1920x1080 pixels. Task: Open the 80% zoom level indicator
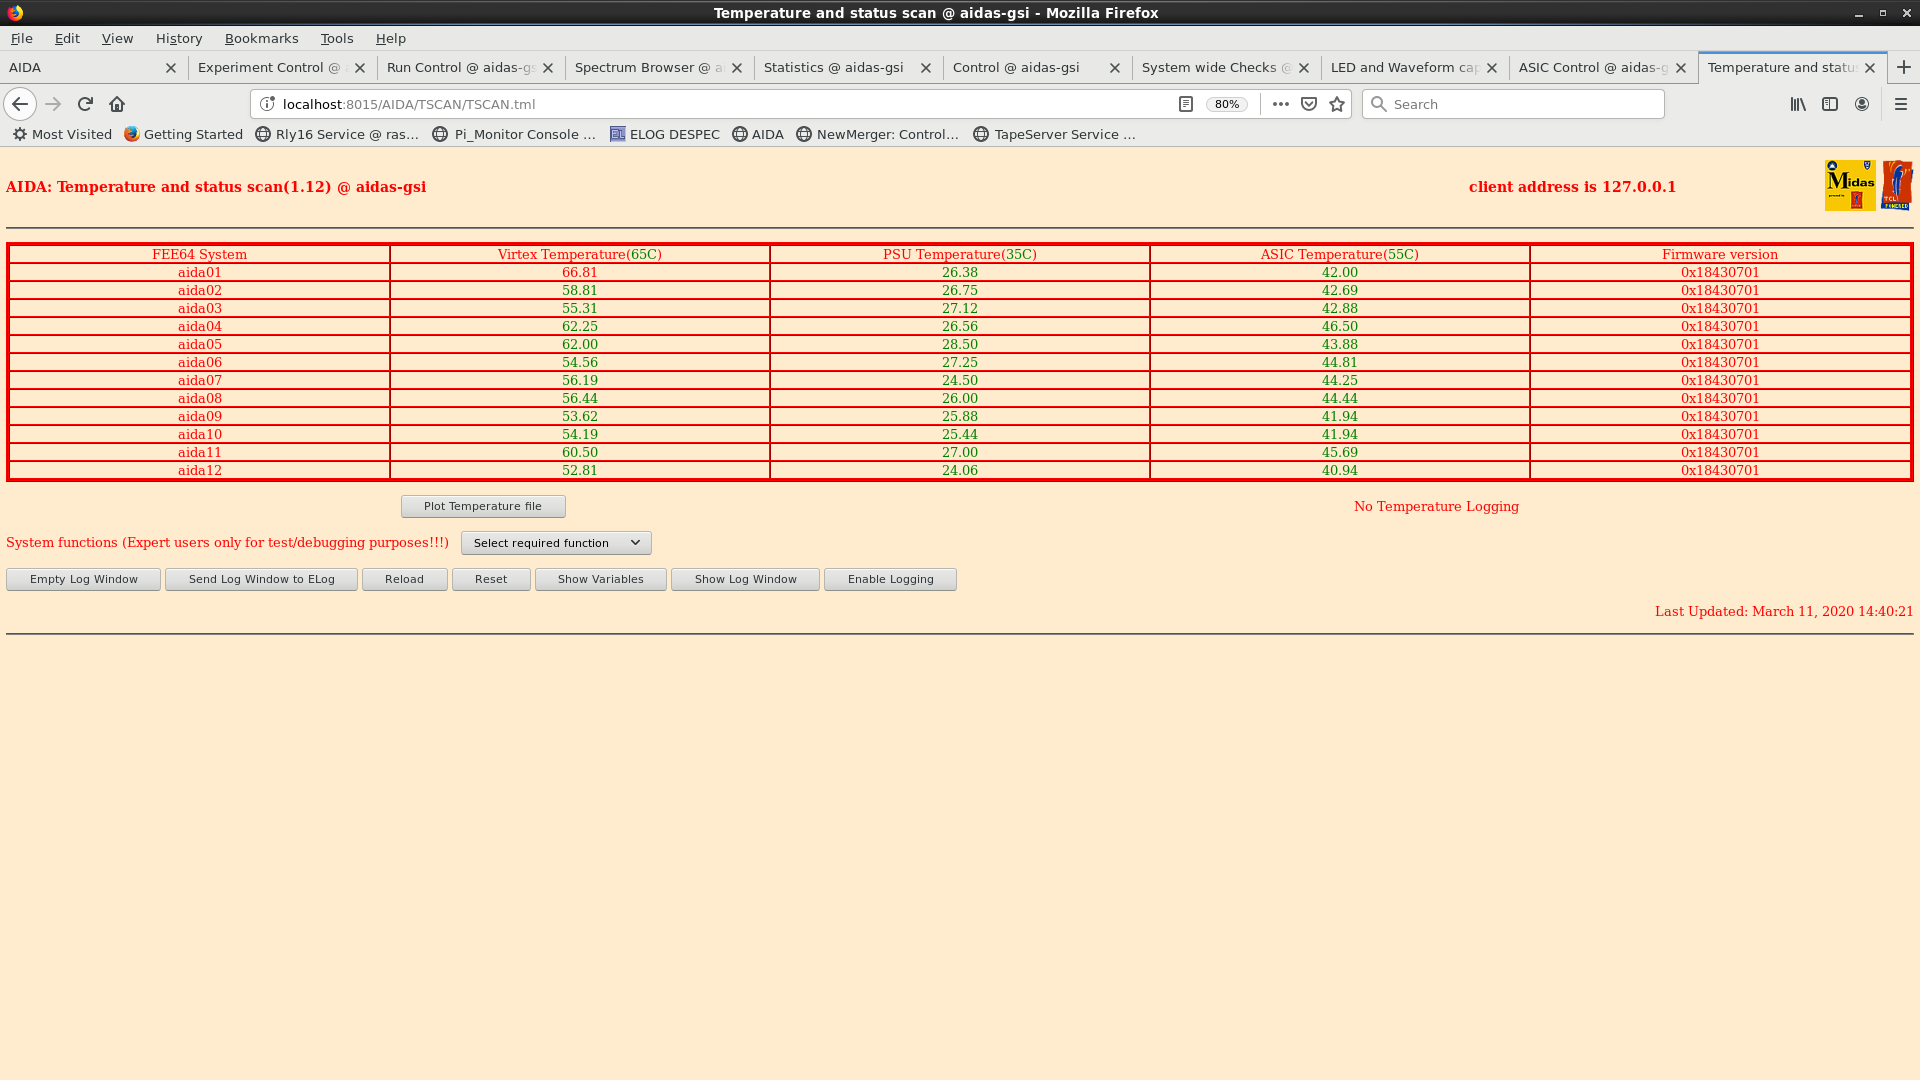point(1226,104)
